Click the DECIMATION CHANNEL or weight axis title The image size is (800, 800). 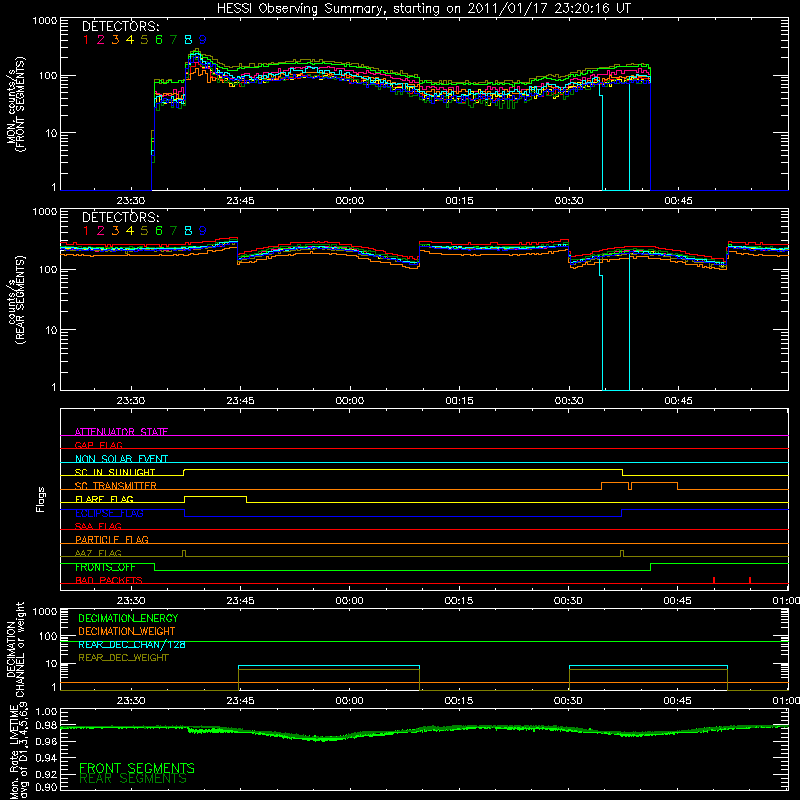coord(15,649)
